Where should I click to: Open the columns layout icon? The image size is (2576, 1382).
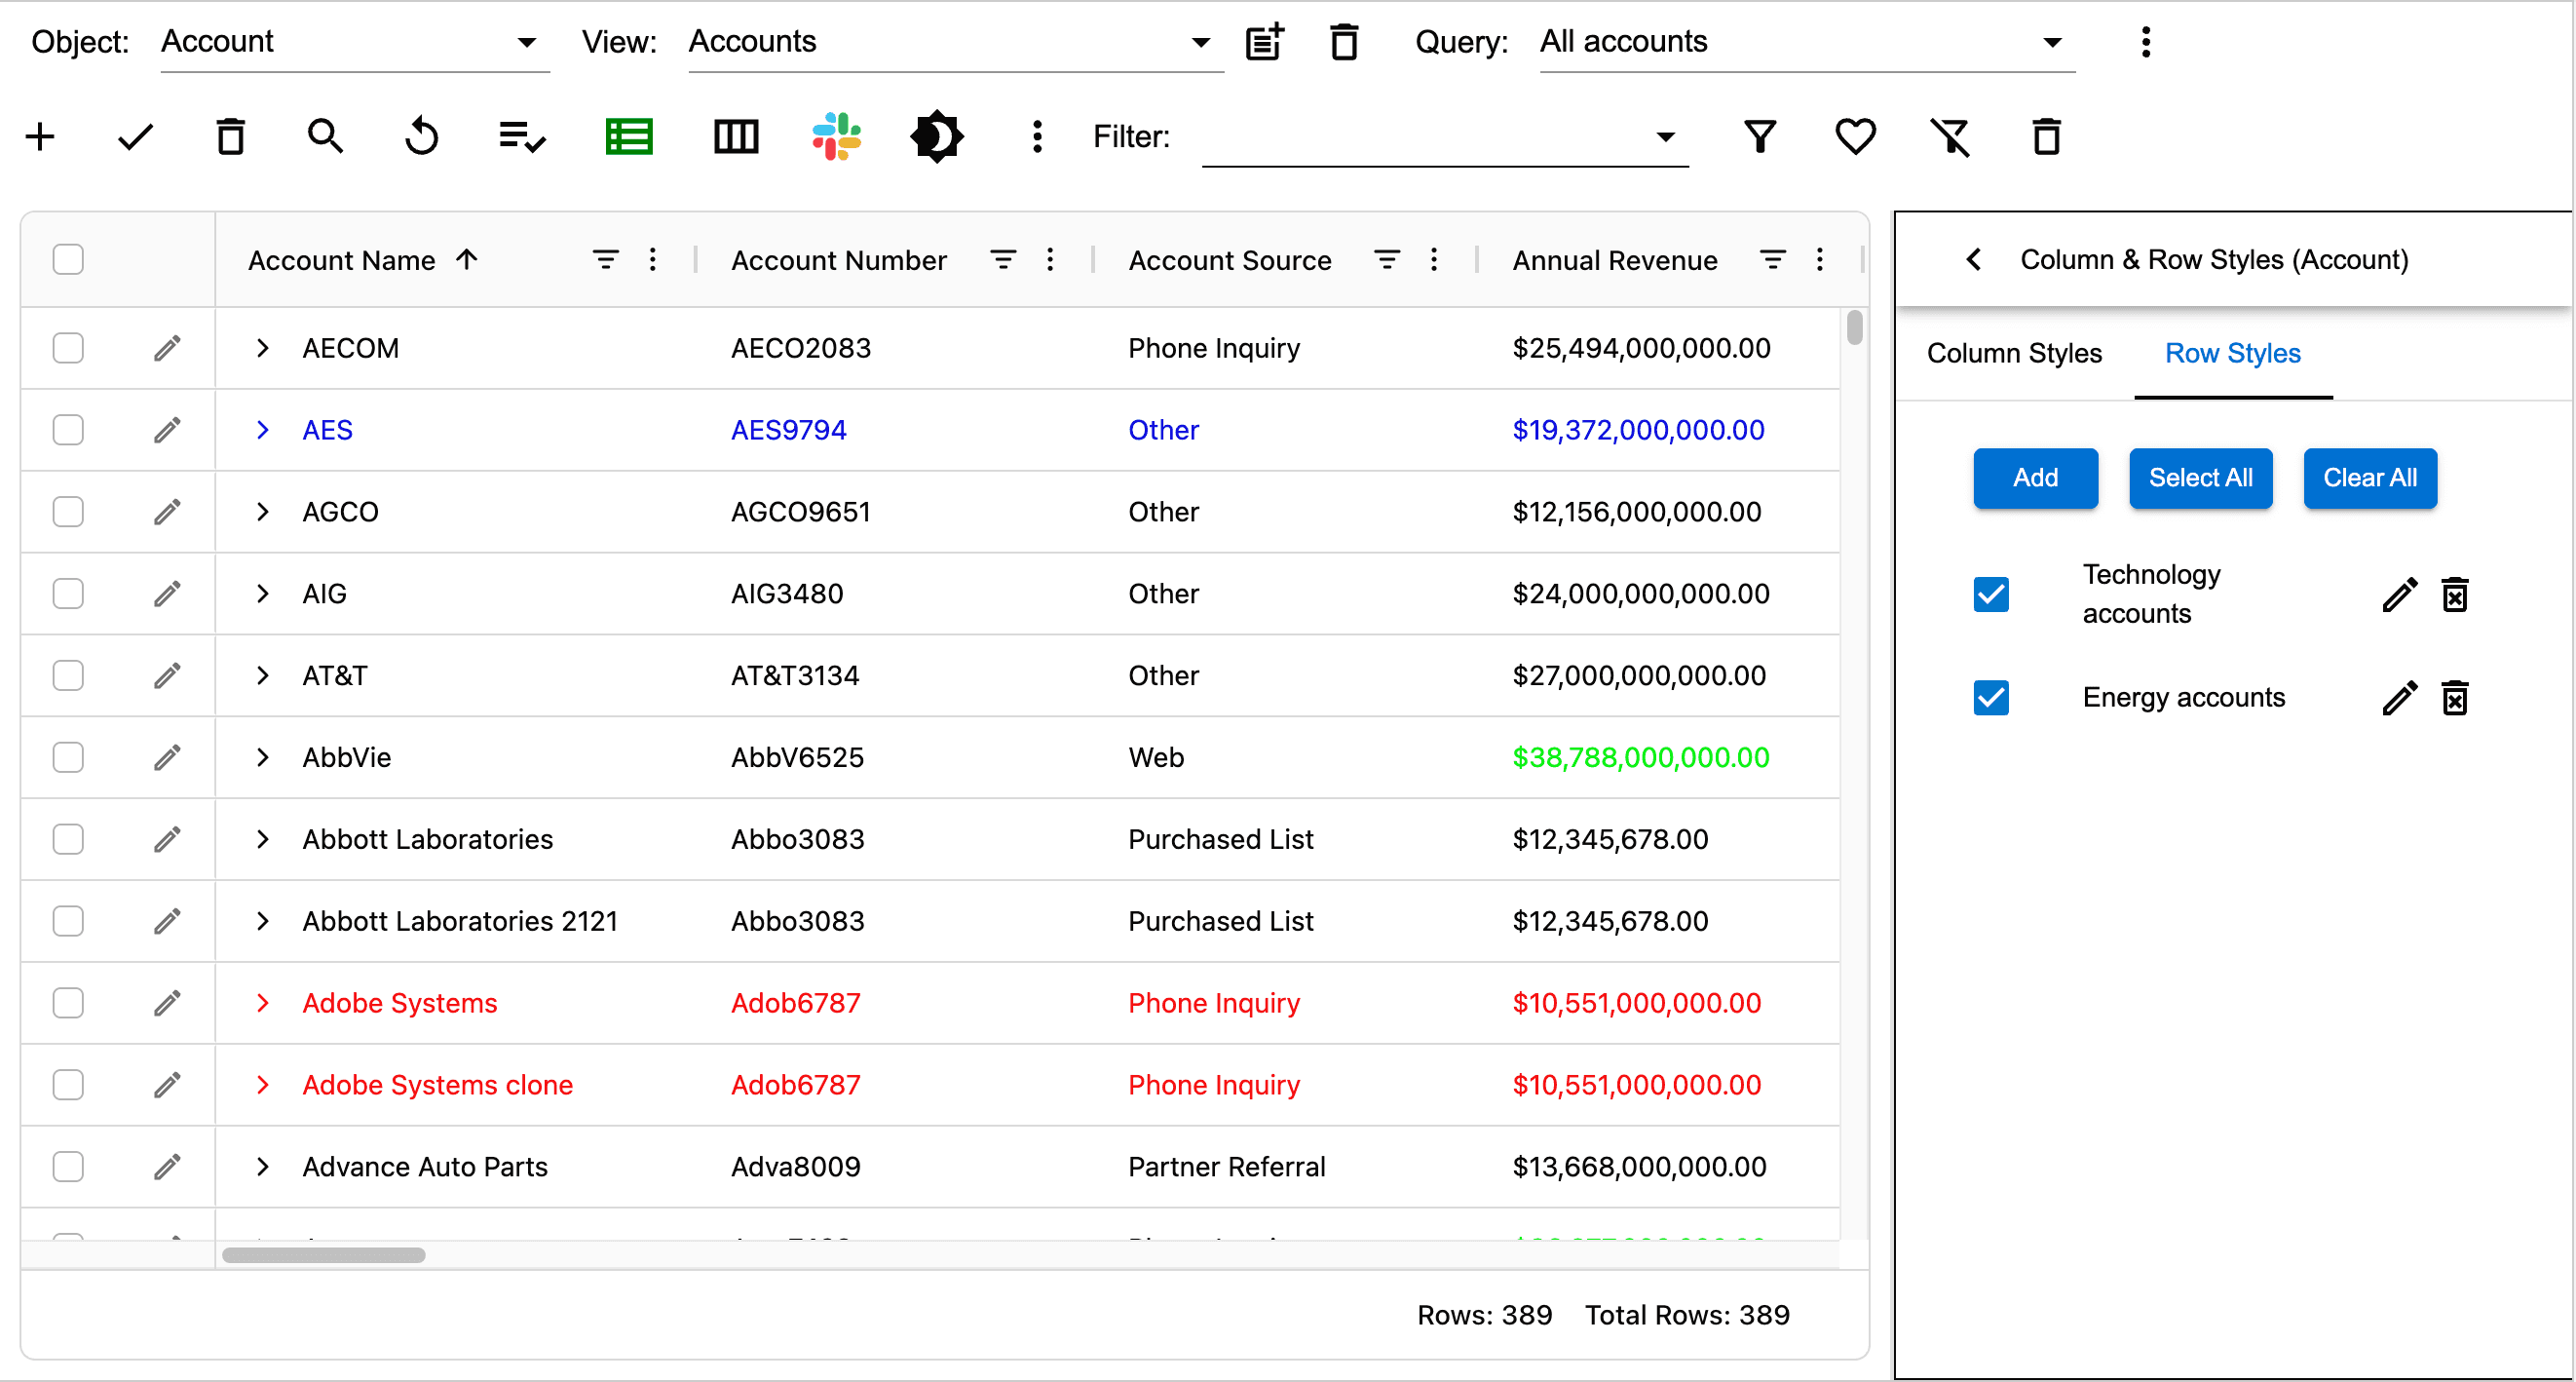coord(735,136)
